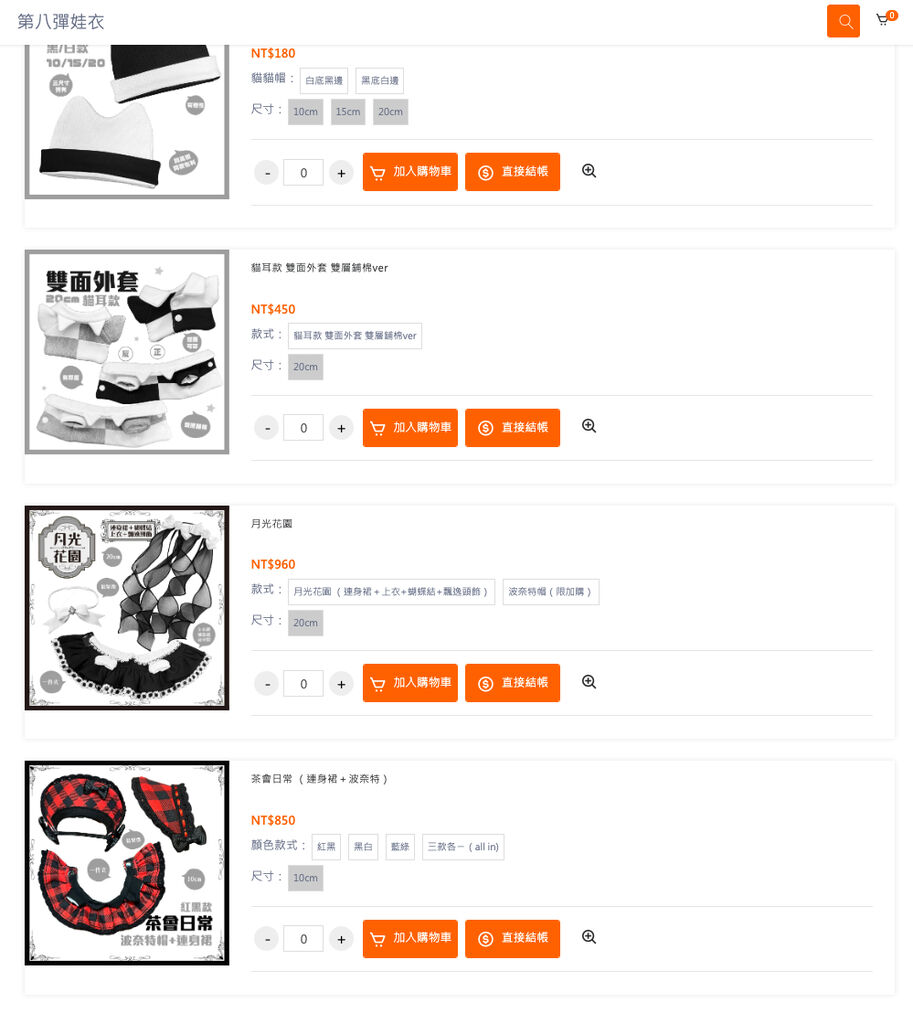Screen dimensions: 913x1024
Task: Click 直接結帳 for 月光花園
Action: pyautogui.click(x=513, y=683)
